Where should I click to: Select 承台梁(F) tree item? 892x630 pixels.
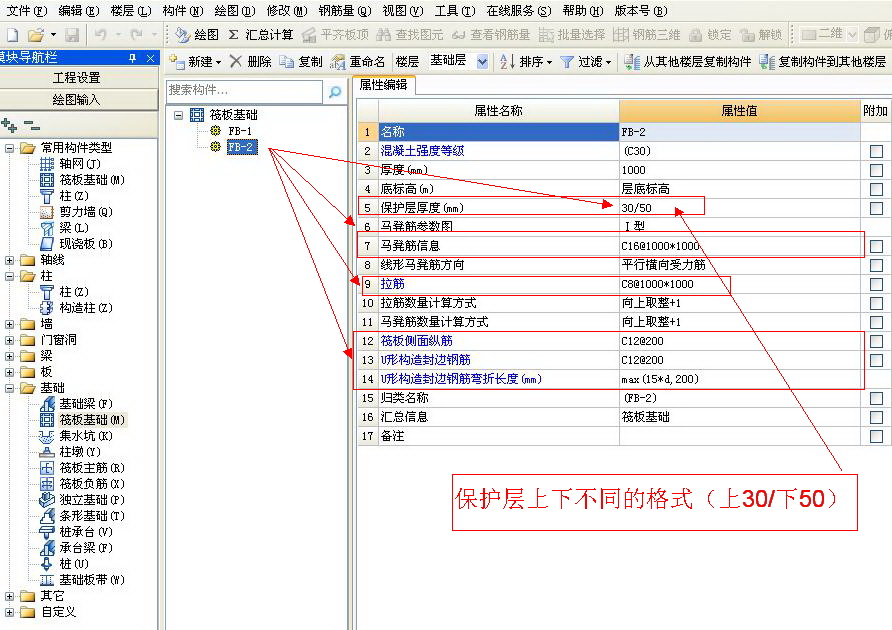click(x=86, y=547)
